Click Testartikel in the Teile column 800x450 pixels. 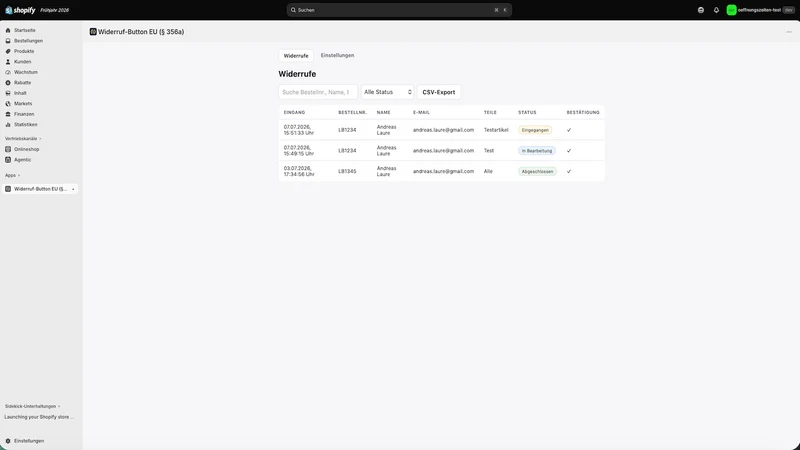(x=496, y=130)
